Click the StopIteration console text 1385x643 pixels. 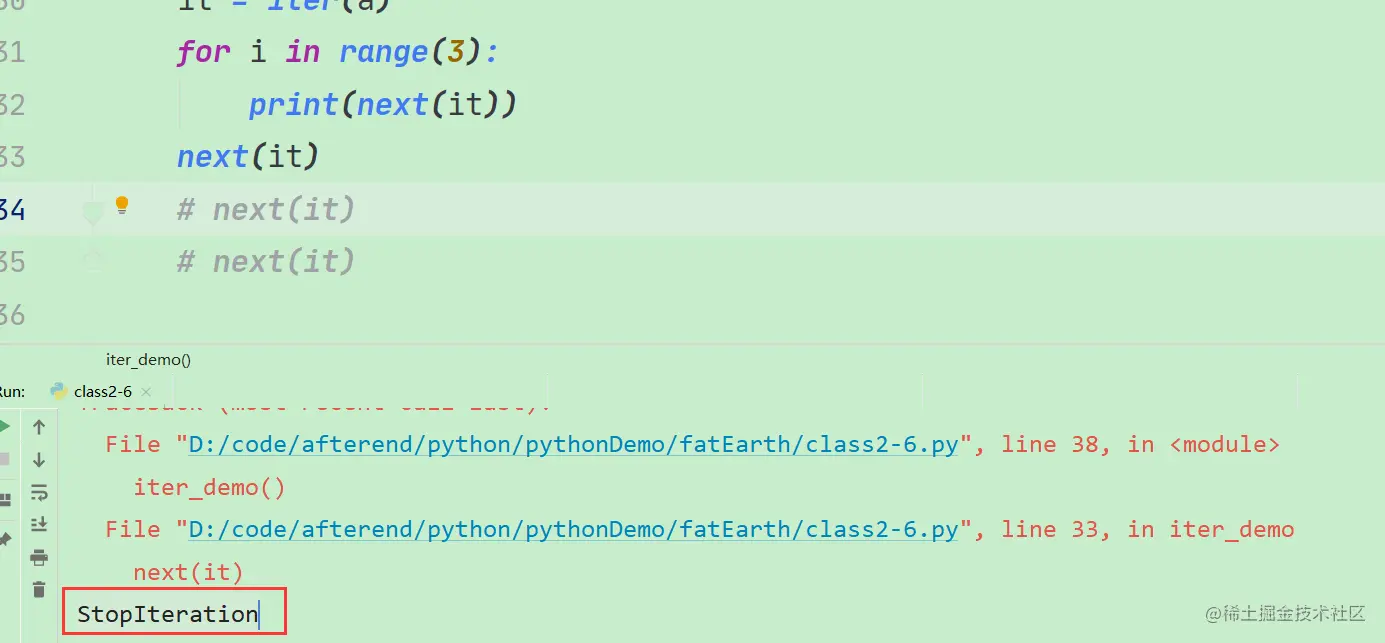click(x=168, y=614)
